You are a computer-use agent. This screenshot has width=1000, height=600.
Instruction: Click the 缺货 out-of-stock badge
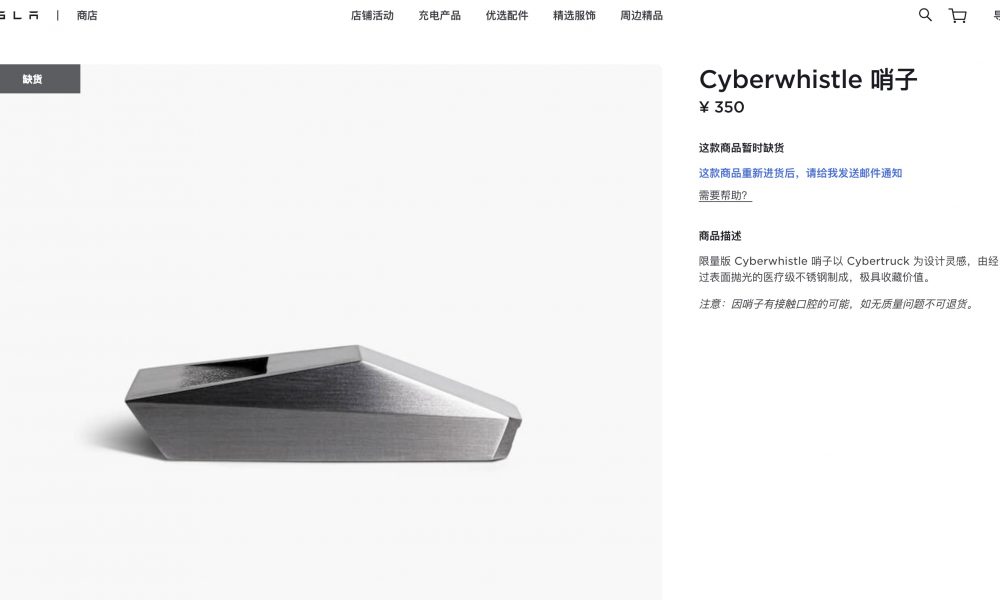33,79
